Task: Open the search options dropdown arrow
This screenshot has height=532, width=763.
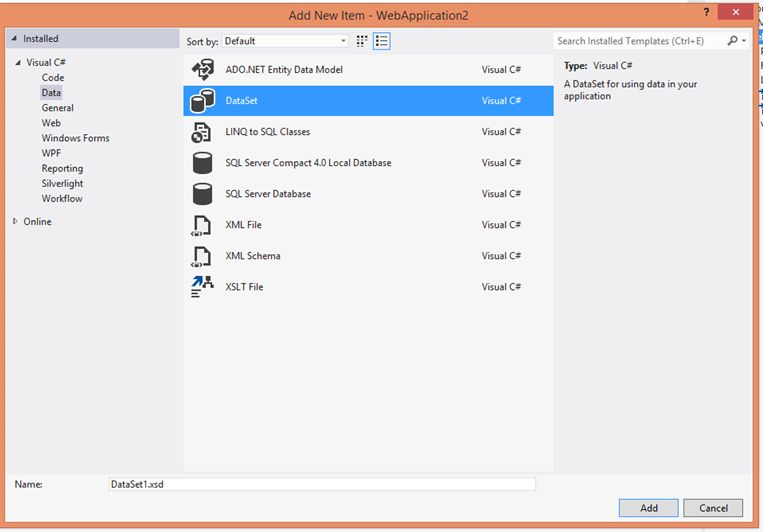Action: point(744,41)
